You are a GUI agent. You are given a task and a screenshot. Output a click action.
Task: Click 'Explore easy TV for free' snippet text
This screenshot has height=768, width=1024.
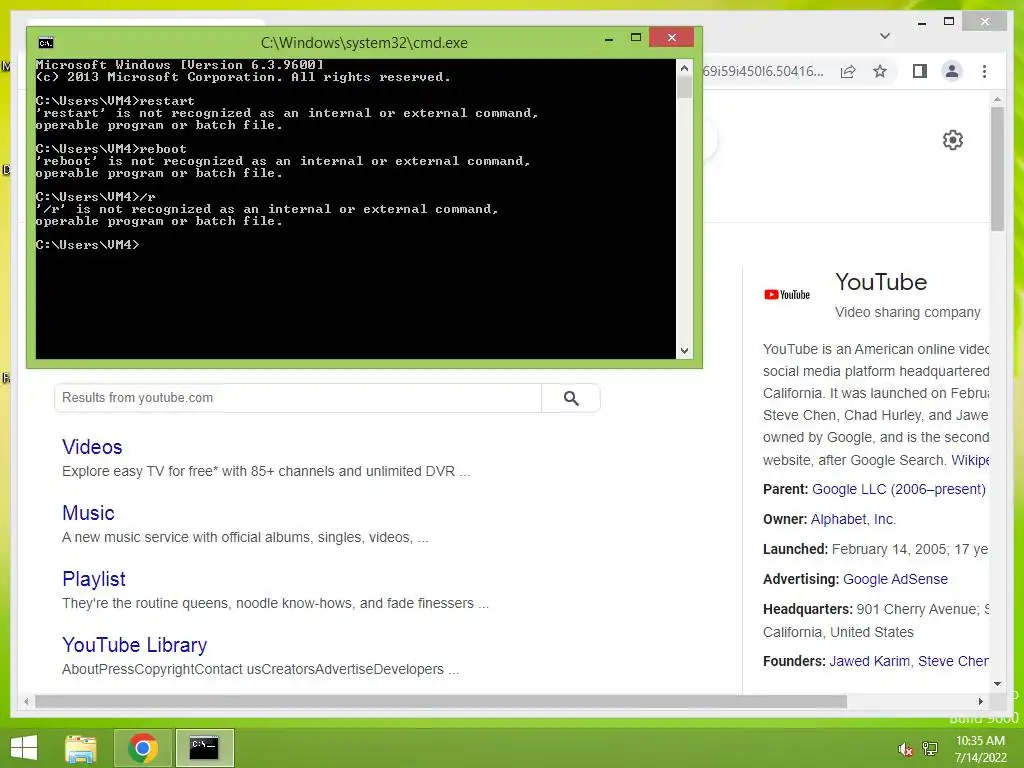(266, 472)
